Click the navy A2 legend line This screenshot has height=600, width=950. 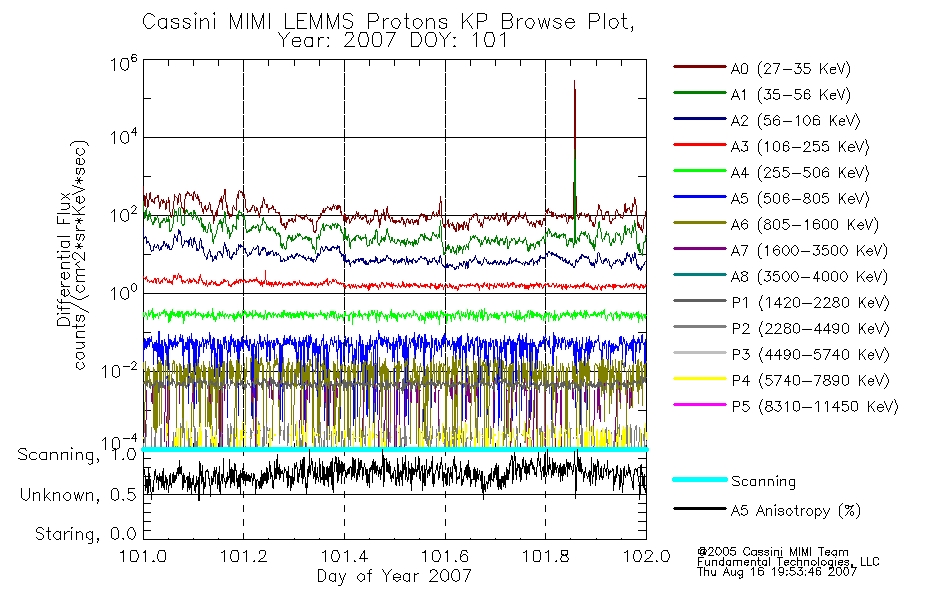tap(700, 119)
